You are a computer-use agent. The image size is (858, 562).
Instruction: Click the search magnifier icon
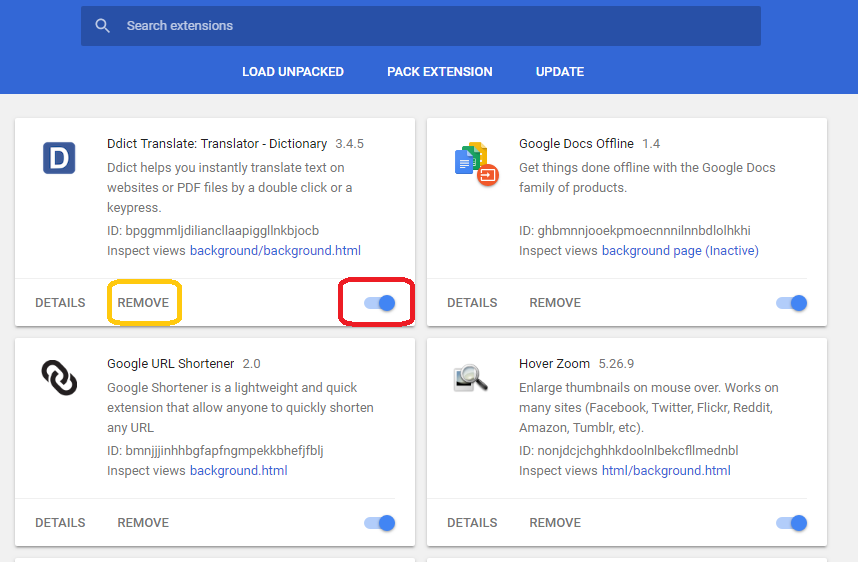(x=102, y=26)
